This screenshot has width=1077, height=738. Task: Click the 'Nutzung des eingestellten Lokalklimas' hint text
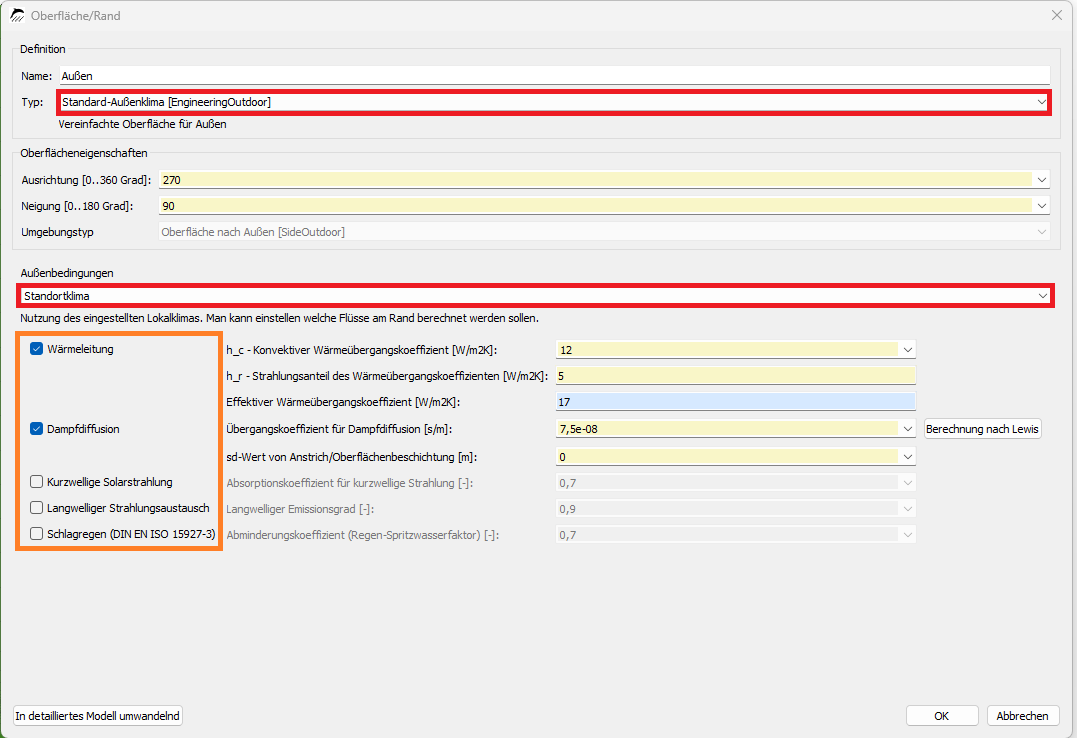point(280,318)
